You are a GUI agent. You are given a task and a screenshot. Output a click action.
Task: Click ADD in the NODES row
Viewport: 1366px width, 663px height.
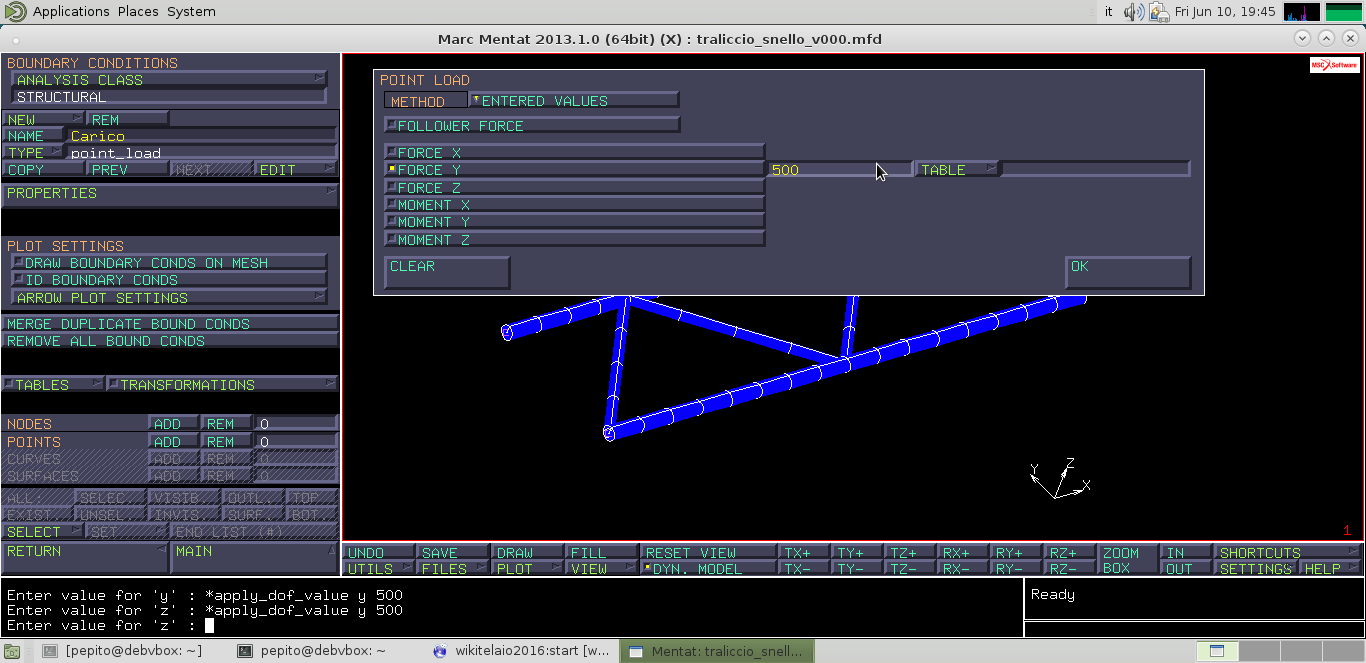click(173, 424)
